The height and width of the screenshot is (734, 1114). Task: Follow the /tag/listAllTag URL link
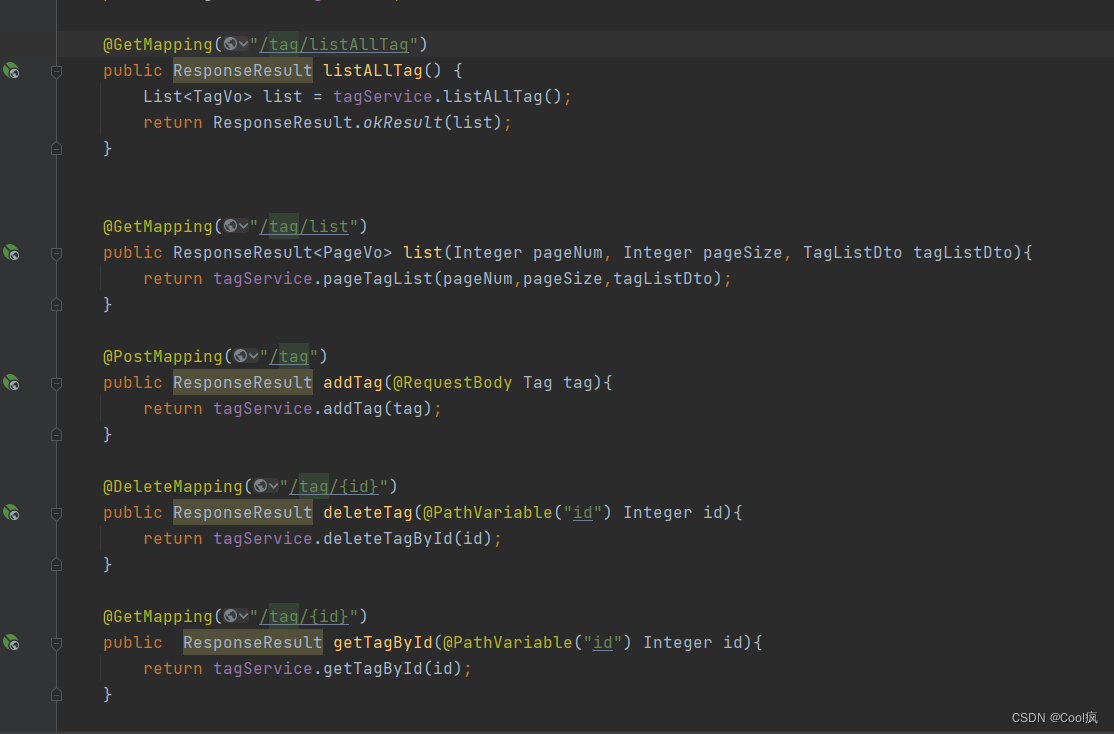click(334, 45)
